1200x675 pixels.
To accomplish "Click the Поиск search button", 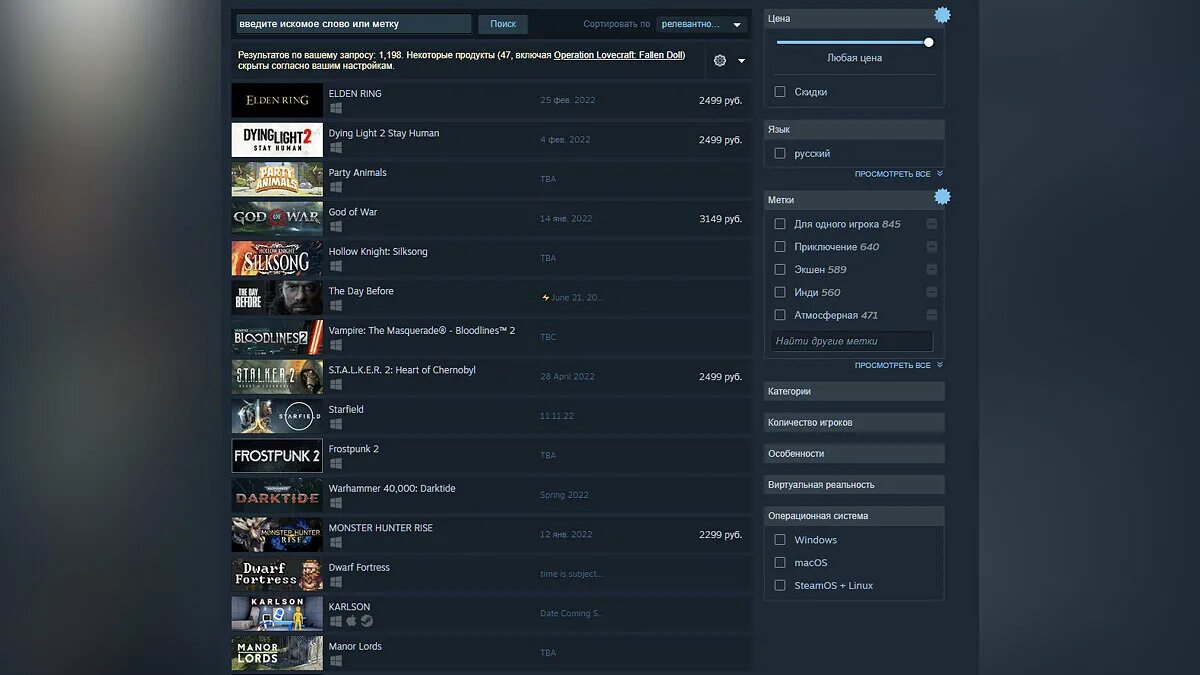I will (503, 24).
